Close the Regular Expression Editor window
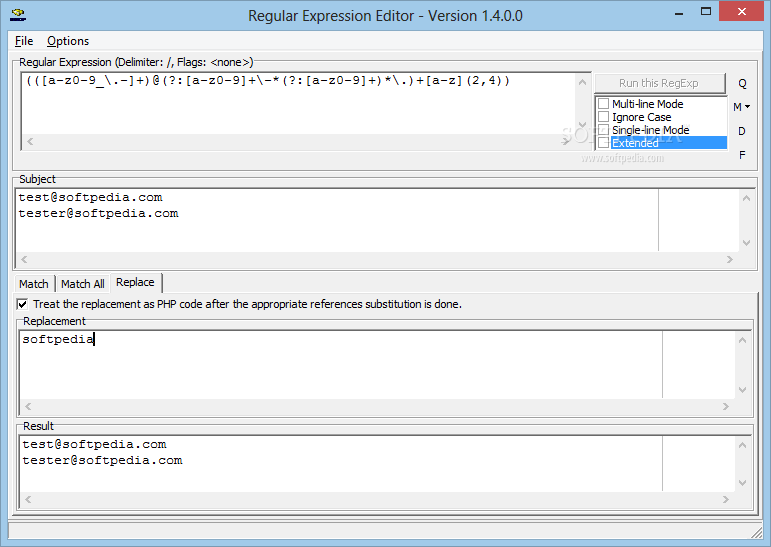Image resolution: width=771 pixels, height=547 pixels. tap(741, 12)
